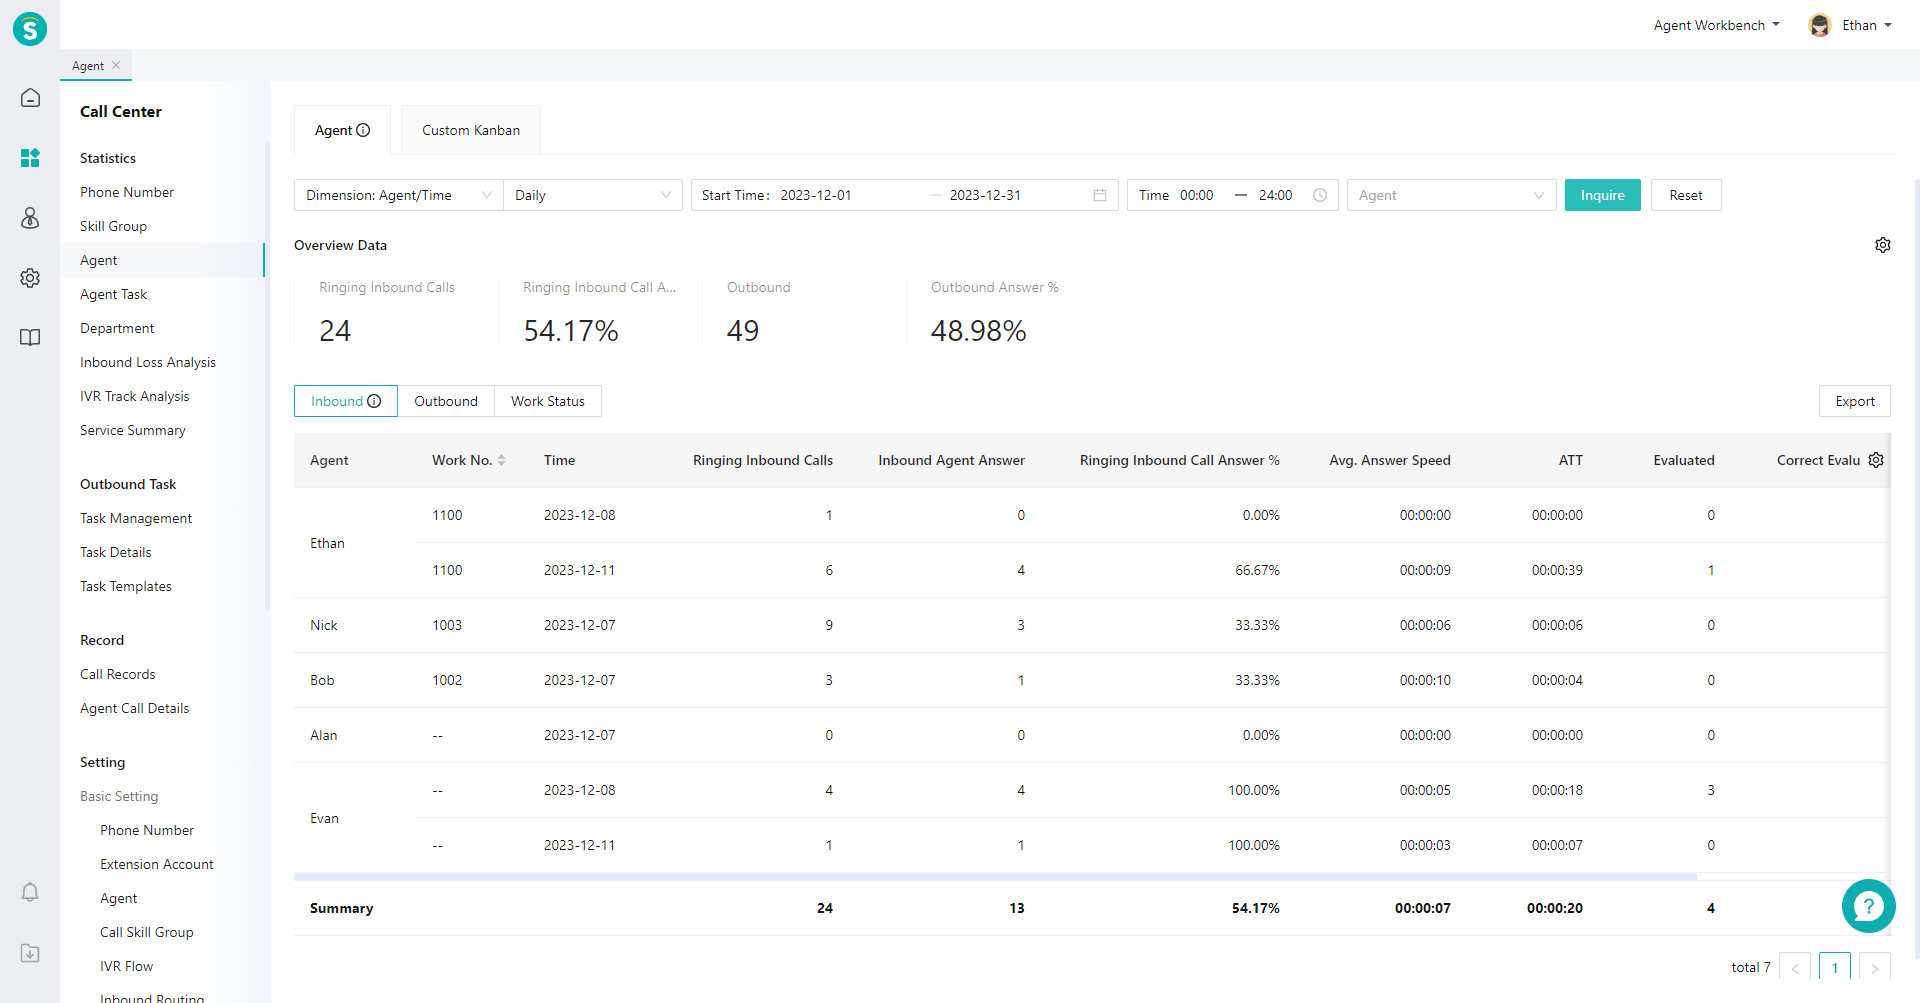Expand the Agent Workbench menu

pos(1716,25)
